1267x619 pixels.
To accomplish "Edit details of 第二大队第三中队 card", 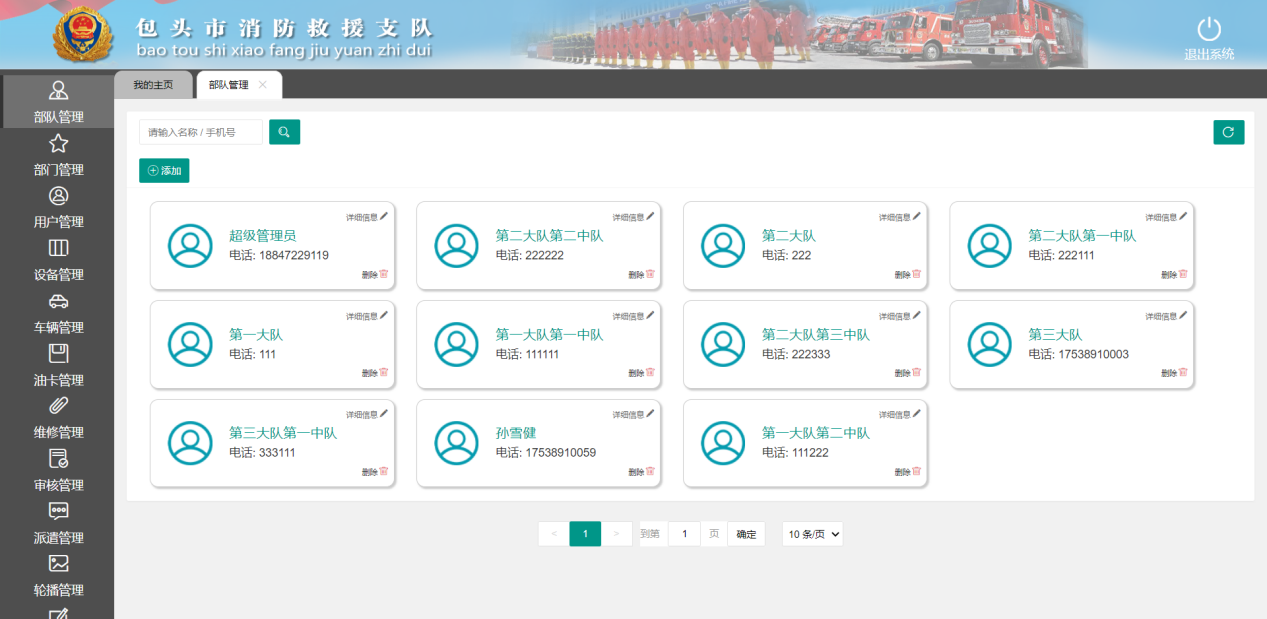I will (900, 316).
